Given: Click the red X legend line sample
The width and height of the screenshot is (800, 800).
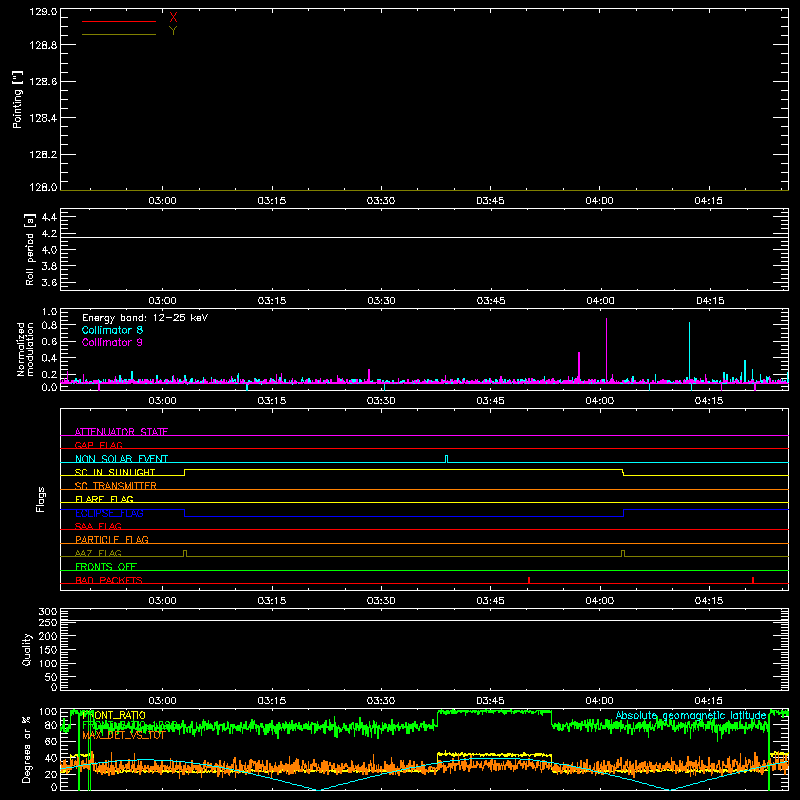Looking at the screenshot, I should click(x=119, y=21).
